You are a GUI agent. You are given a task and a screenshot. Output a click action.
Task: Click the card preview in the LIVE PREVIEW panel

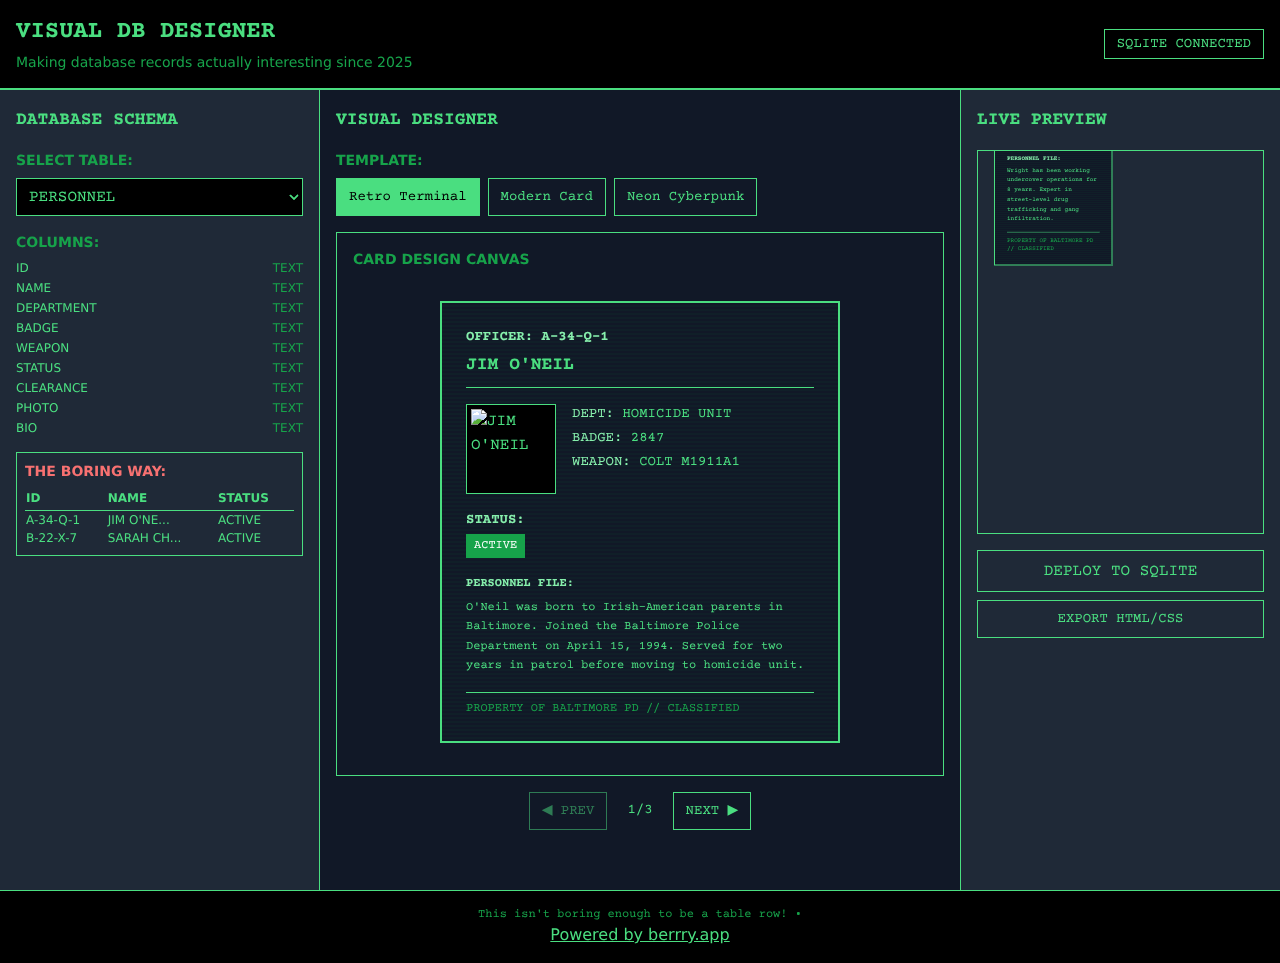pyautogui.click(x=1053, y=207)
